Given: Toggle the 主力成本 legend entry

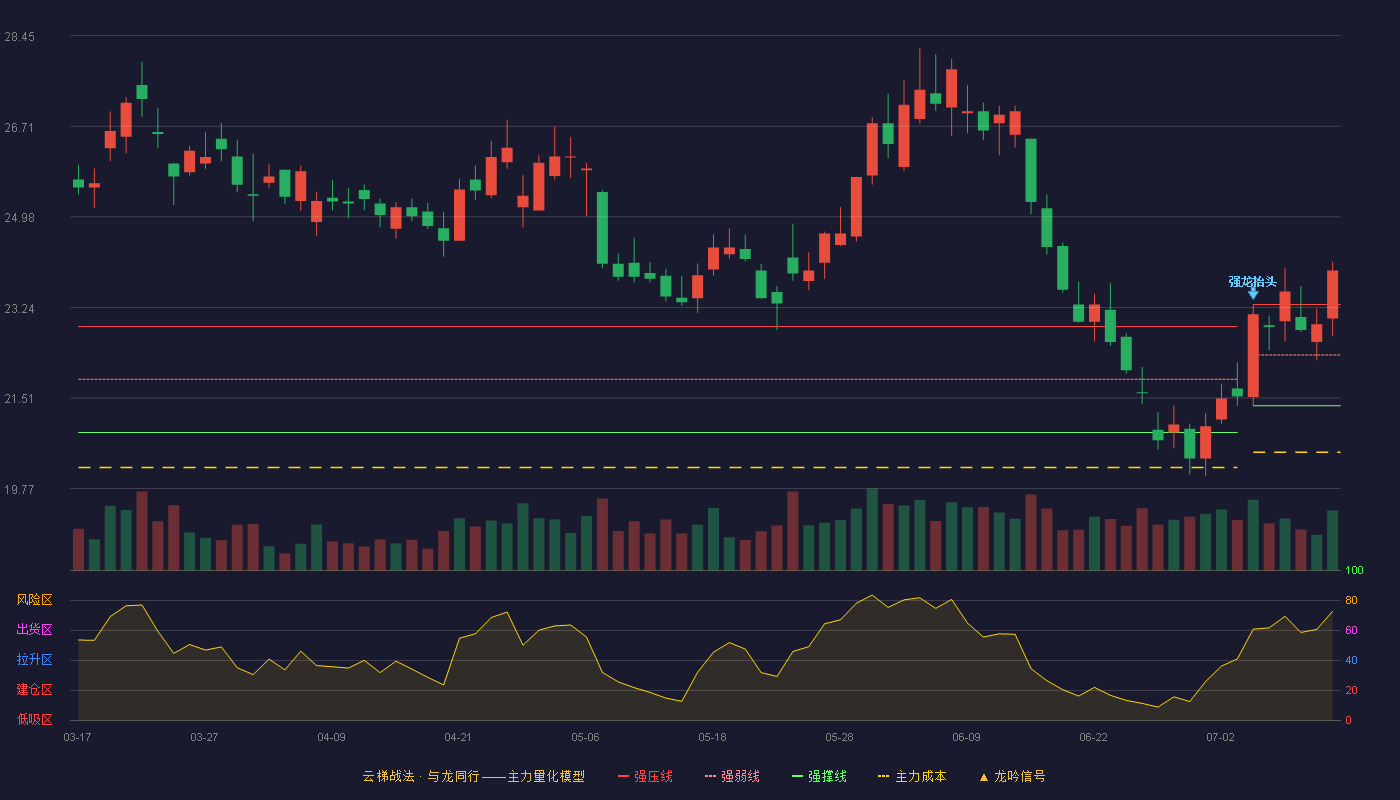Looking at the screenshot, I should coord(912,776).
